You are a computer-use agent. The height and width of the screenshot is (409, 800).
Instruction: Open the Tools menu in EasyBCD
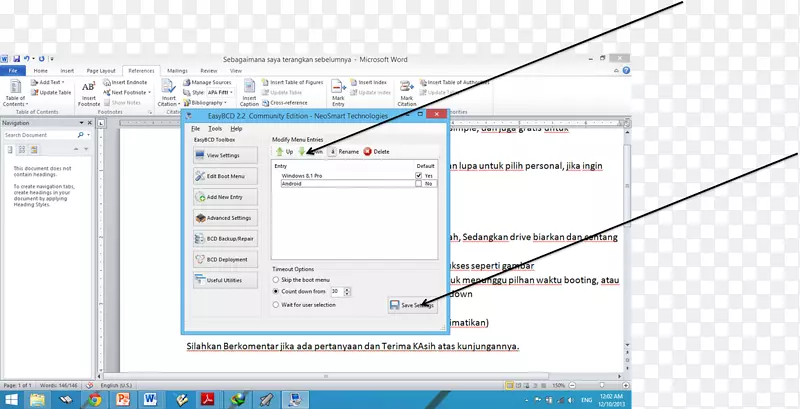point(215,129)
